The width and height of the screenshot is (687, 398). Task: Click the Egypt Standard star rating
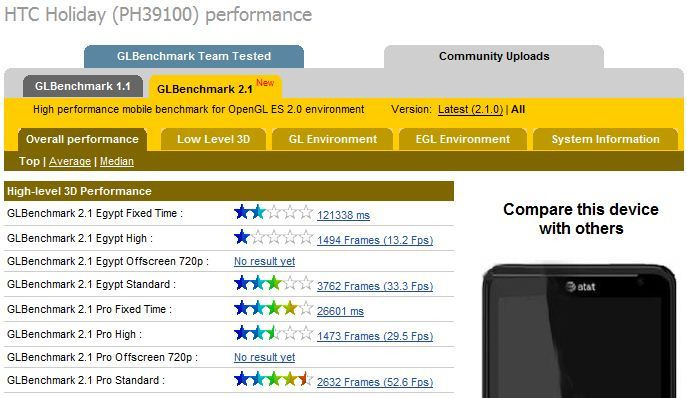273,283
